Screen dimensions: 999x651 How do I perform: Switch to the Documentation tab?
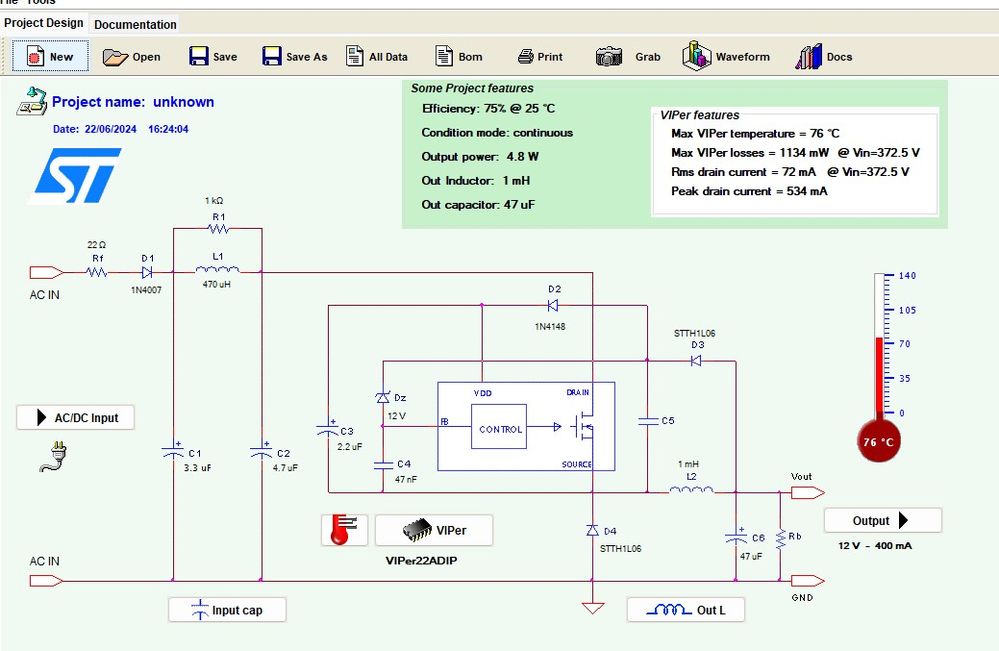click(135, 24)
